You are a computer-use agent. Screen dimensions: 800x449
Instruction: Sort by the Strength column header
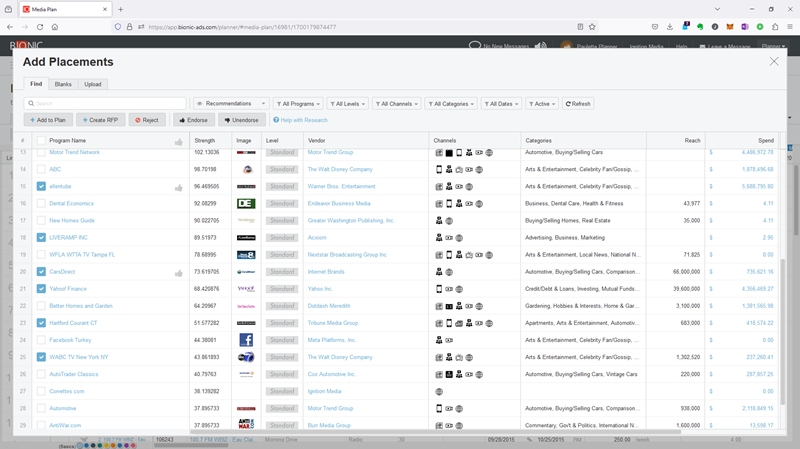point(205,141)
